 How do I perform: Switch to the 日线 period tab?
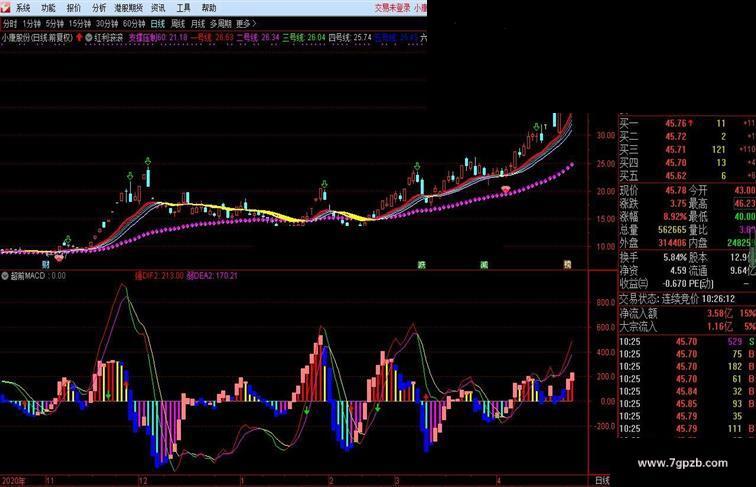click(158, 23)
